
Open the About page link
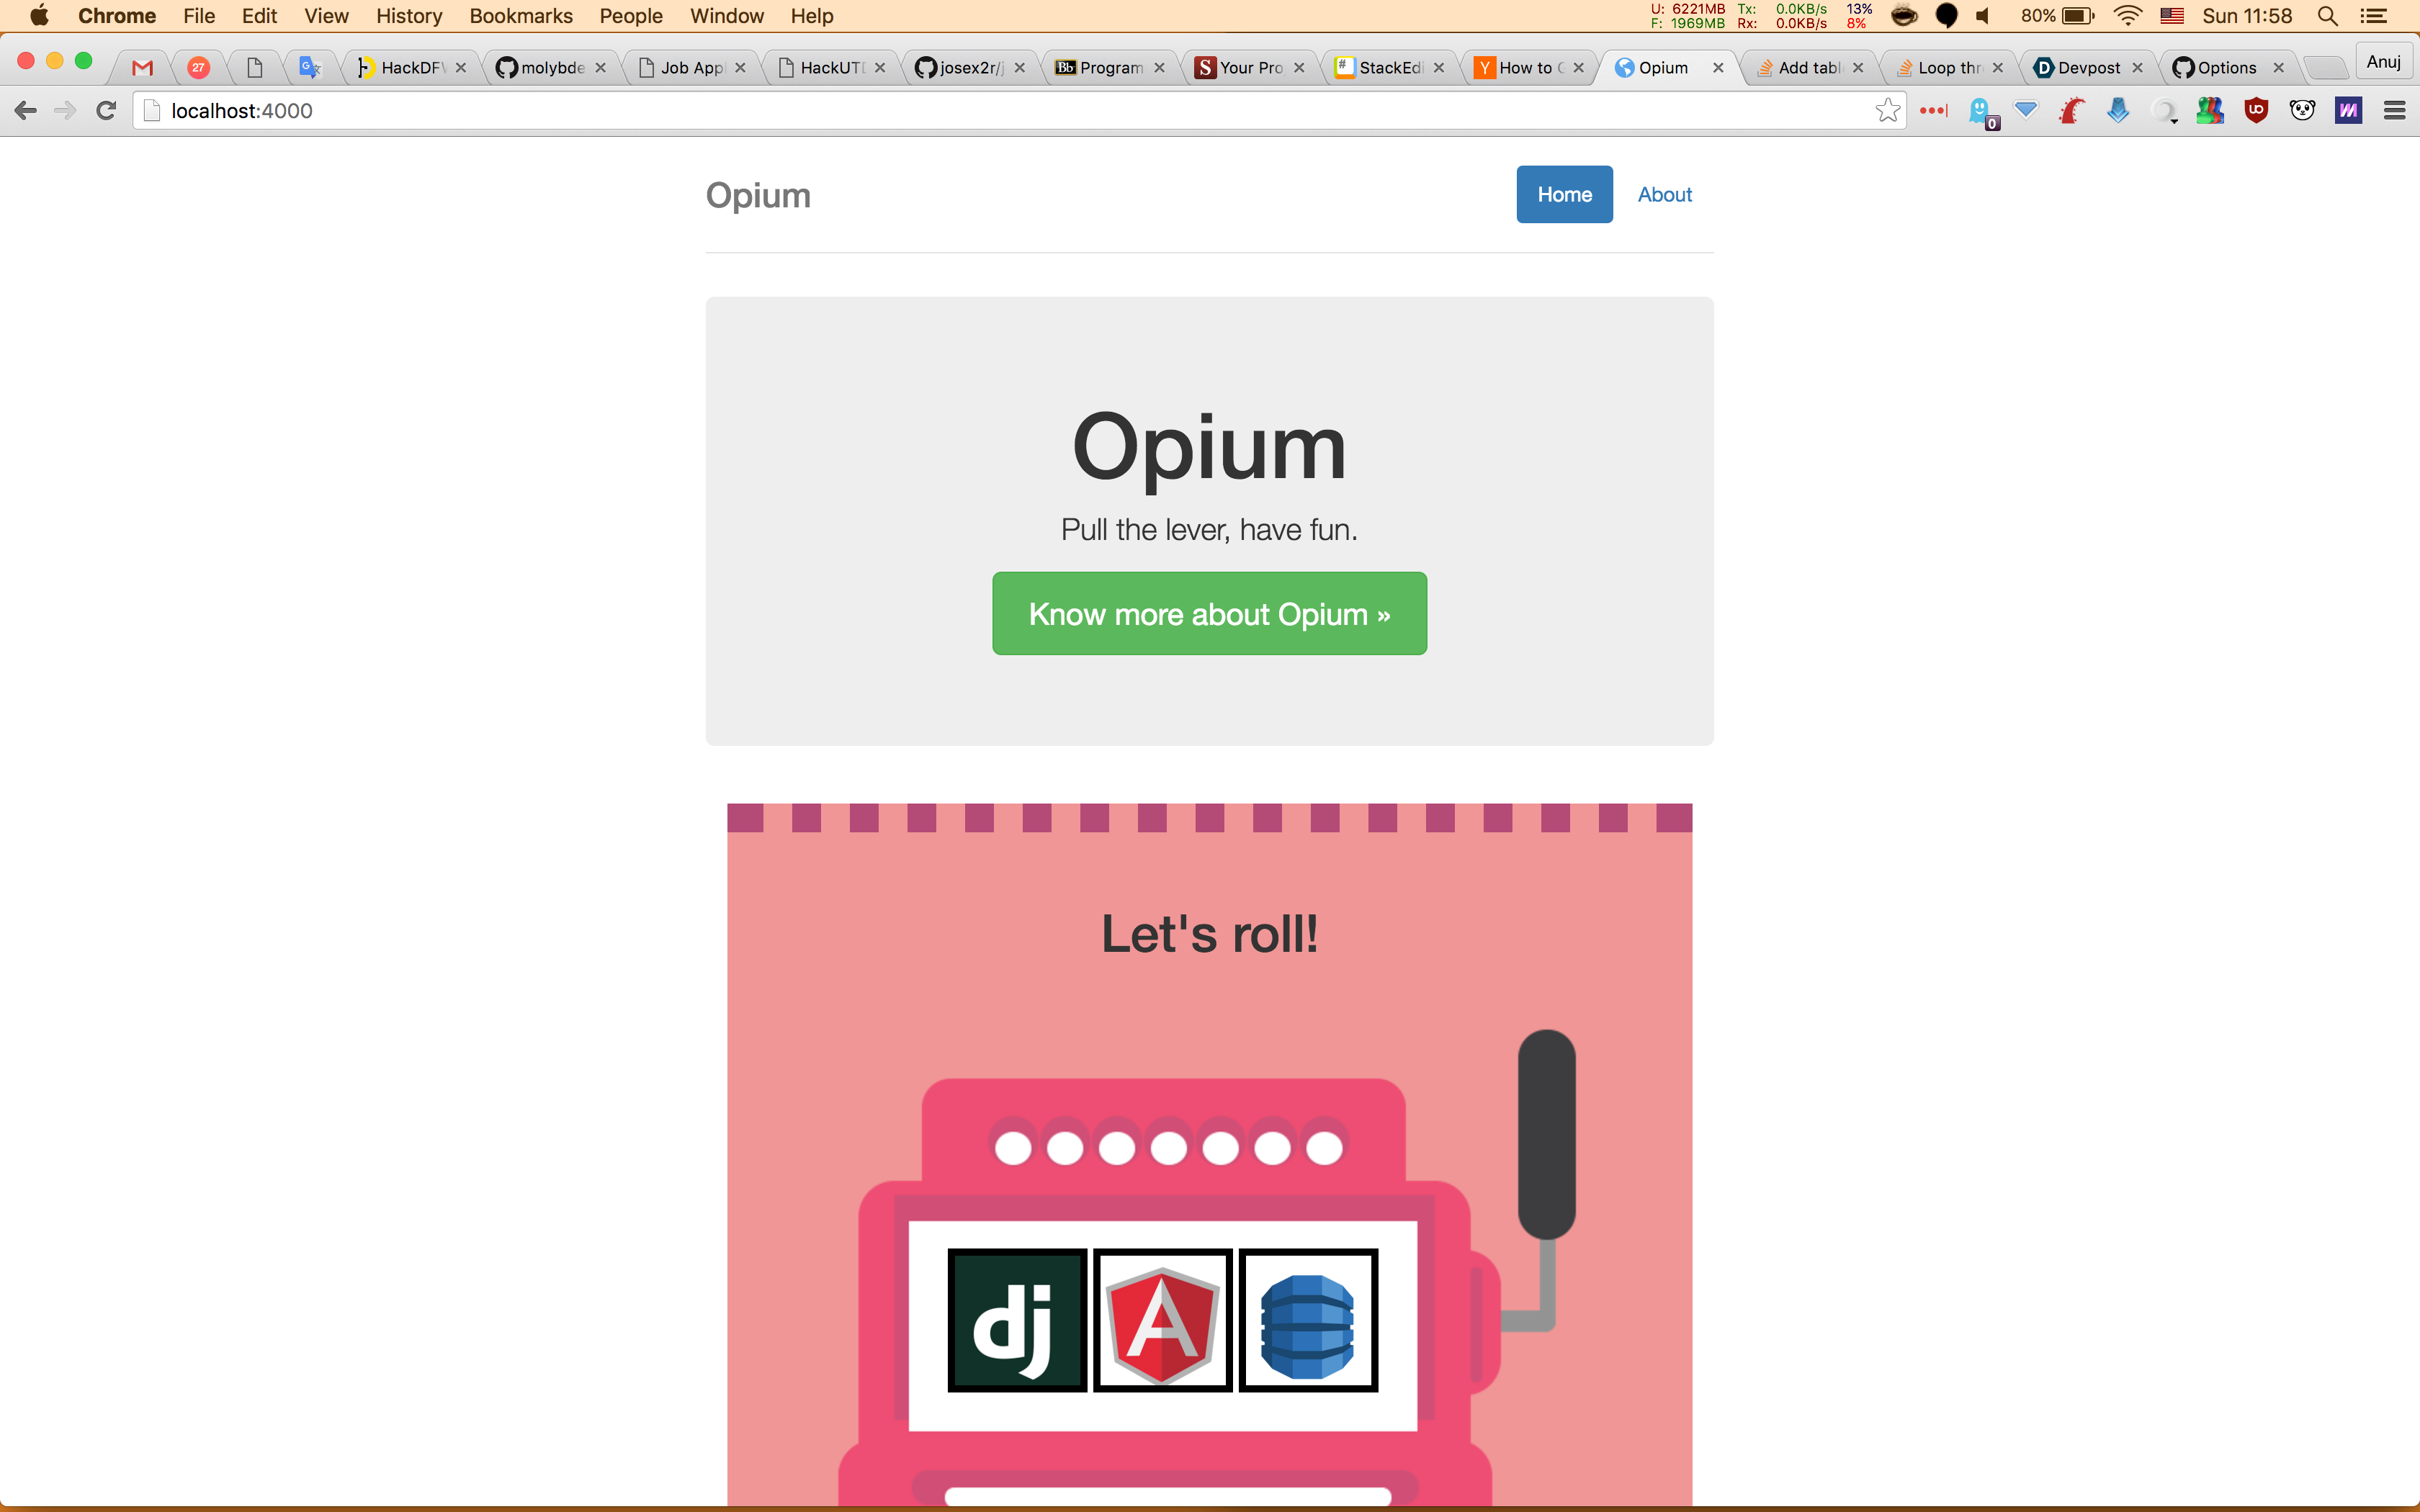pyautogui.click(x=1664, y=195)
